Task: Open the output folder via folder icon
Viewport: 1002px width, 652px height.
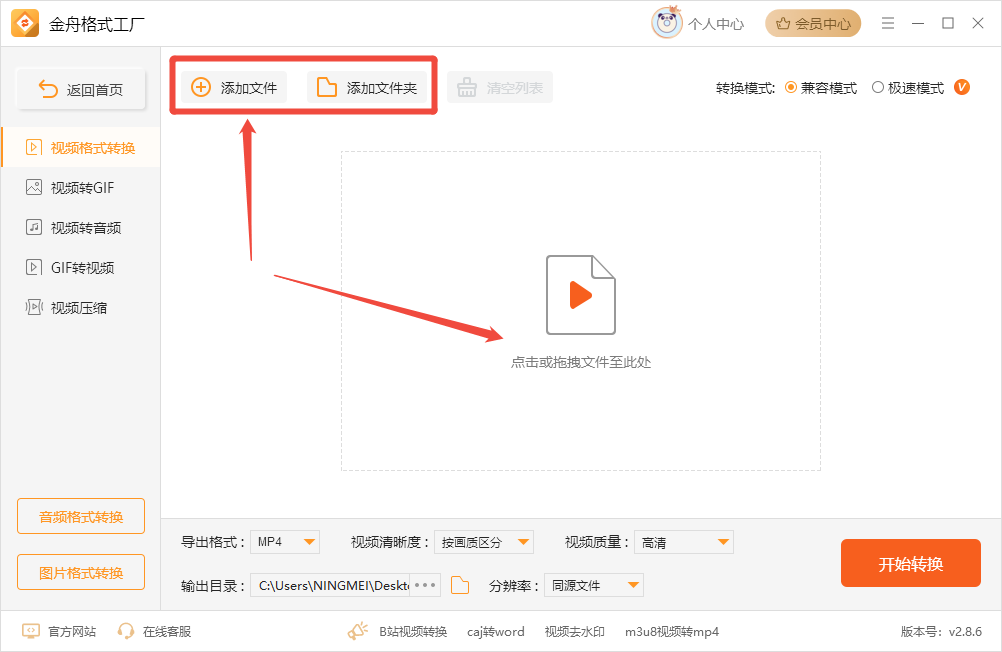Action: pyautogui.click(x=460, y=585)
